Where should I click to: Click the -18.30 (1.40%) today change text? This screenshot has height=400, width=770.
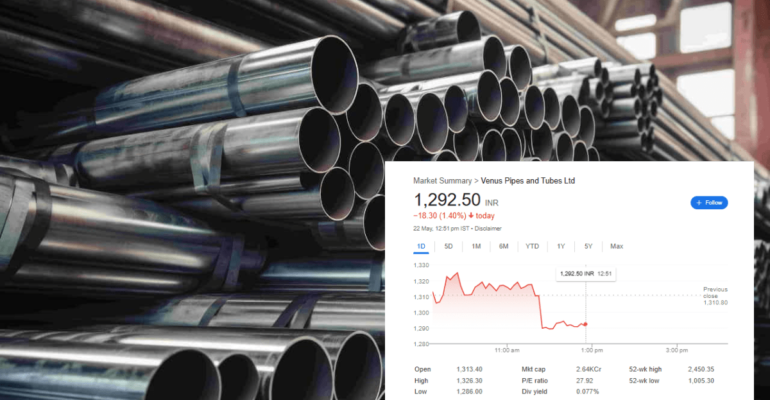454,215
